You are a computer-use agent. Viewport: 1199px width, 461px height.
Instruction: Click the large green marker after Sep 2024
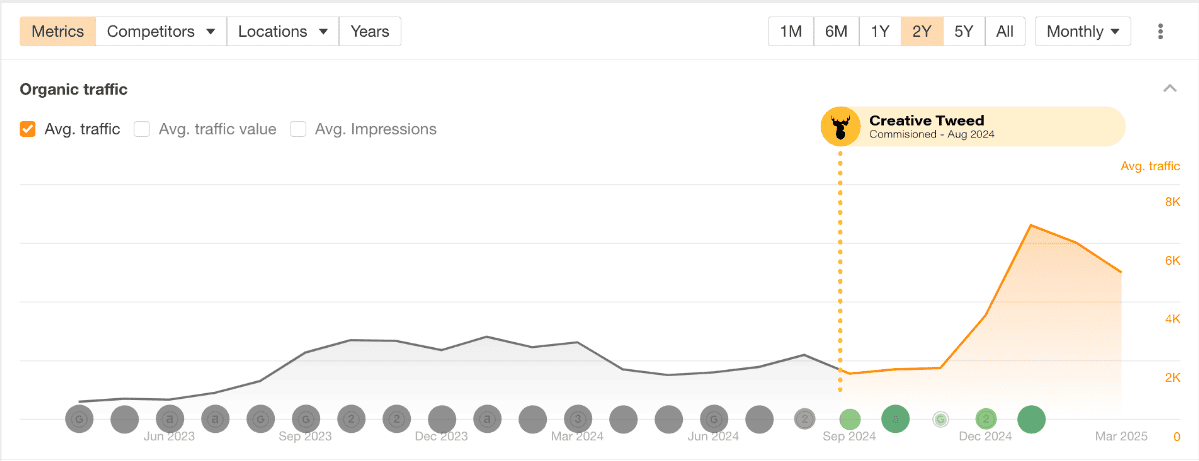[x=895, y=419]
